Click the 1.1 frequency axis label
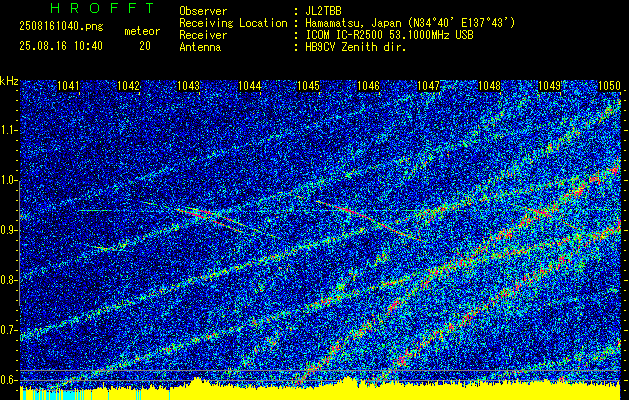This screenshot has height=400, width=629. [x=9, y=130]
